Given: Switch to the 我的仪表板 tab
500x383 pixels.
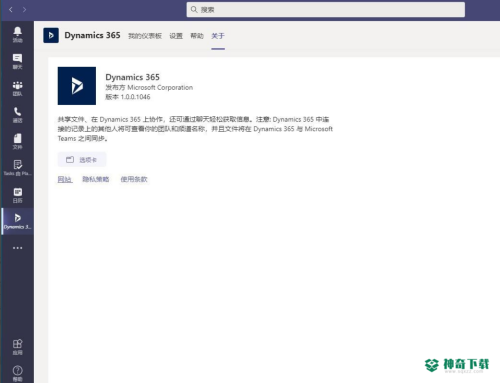Looking at the screenshot, I should click(145, 36).
